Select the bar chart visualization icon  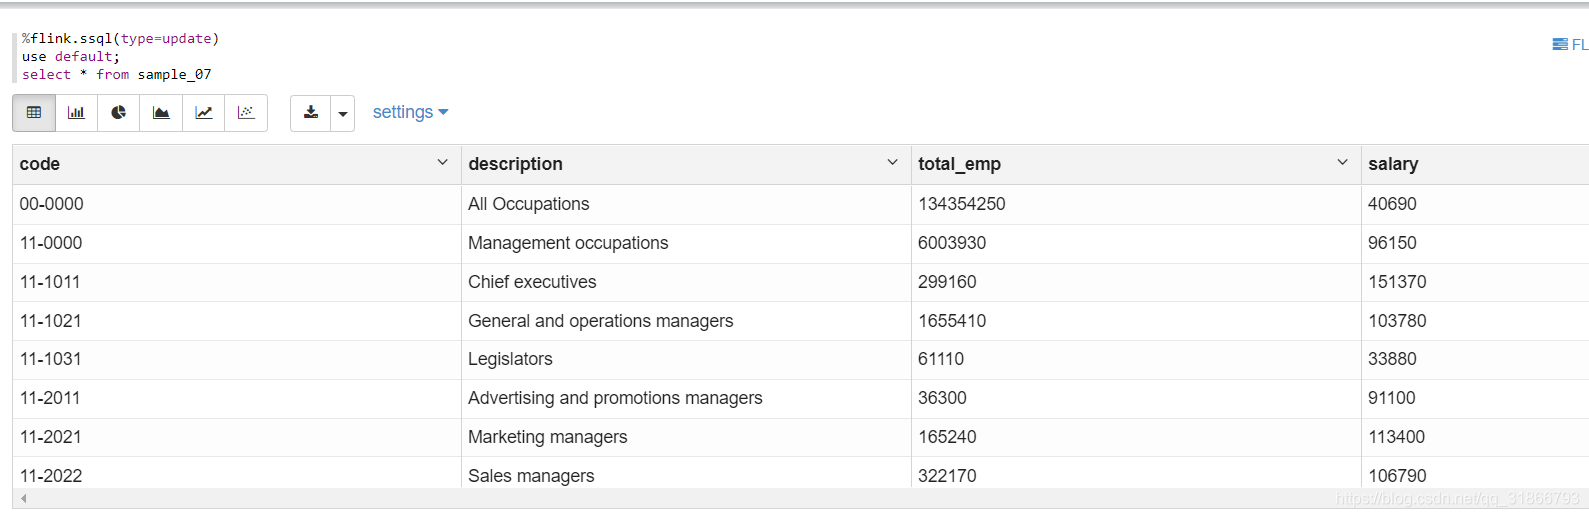(x=76, y=113)
